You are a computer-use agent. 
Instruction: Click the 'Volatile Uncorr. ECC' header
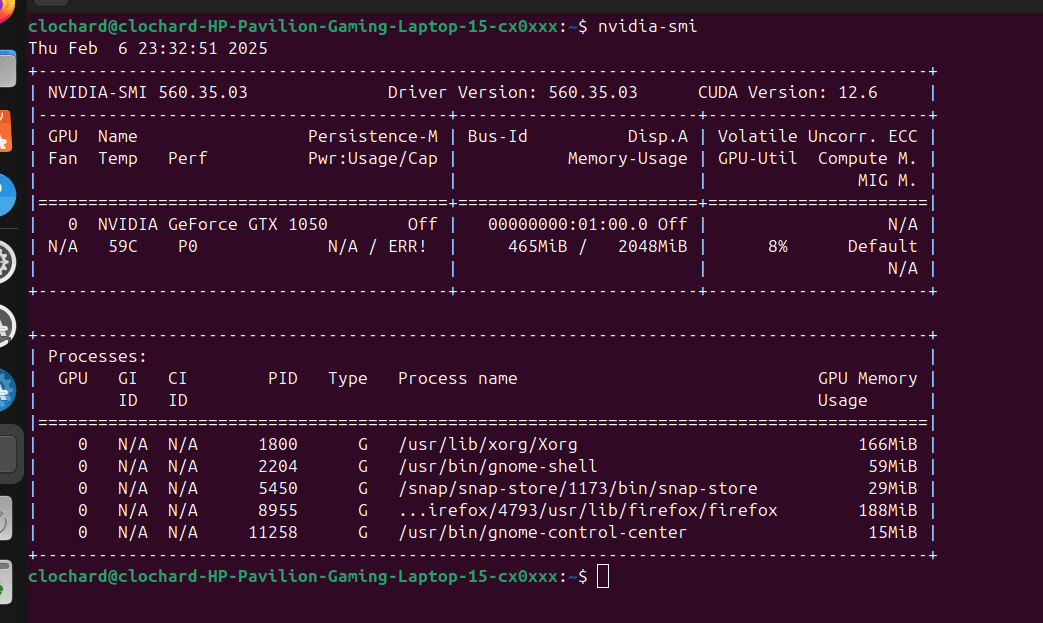[818, 136]
